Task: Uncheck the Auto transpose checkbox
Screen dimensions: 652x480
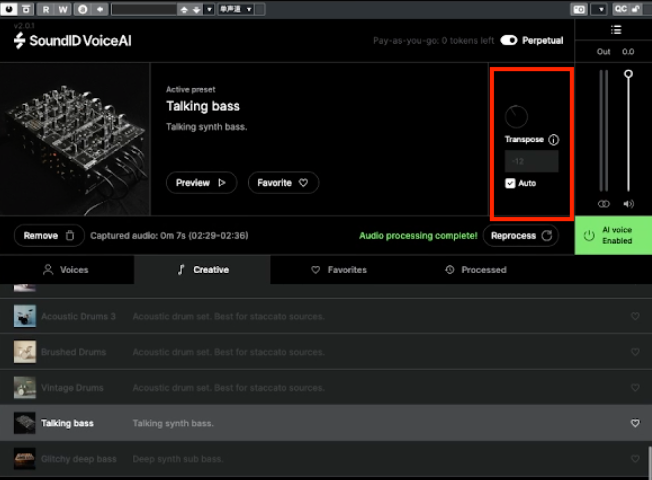Action: tap(510, 183)
